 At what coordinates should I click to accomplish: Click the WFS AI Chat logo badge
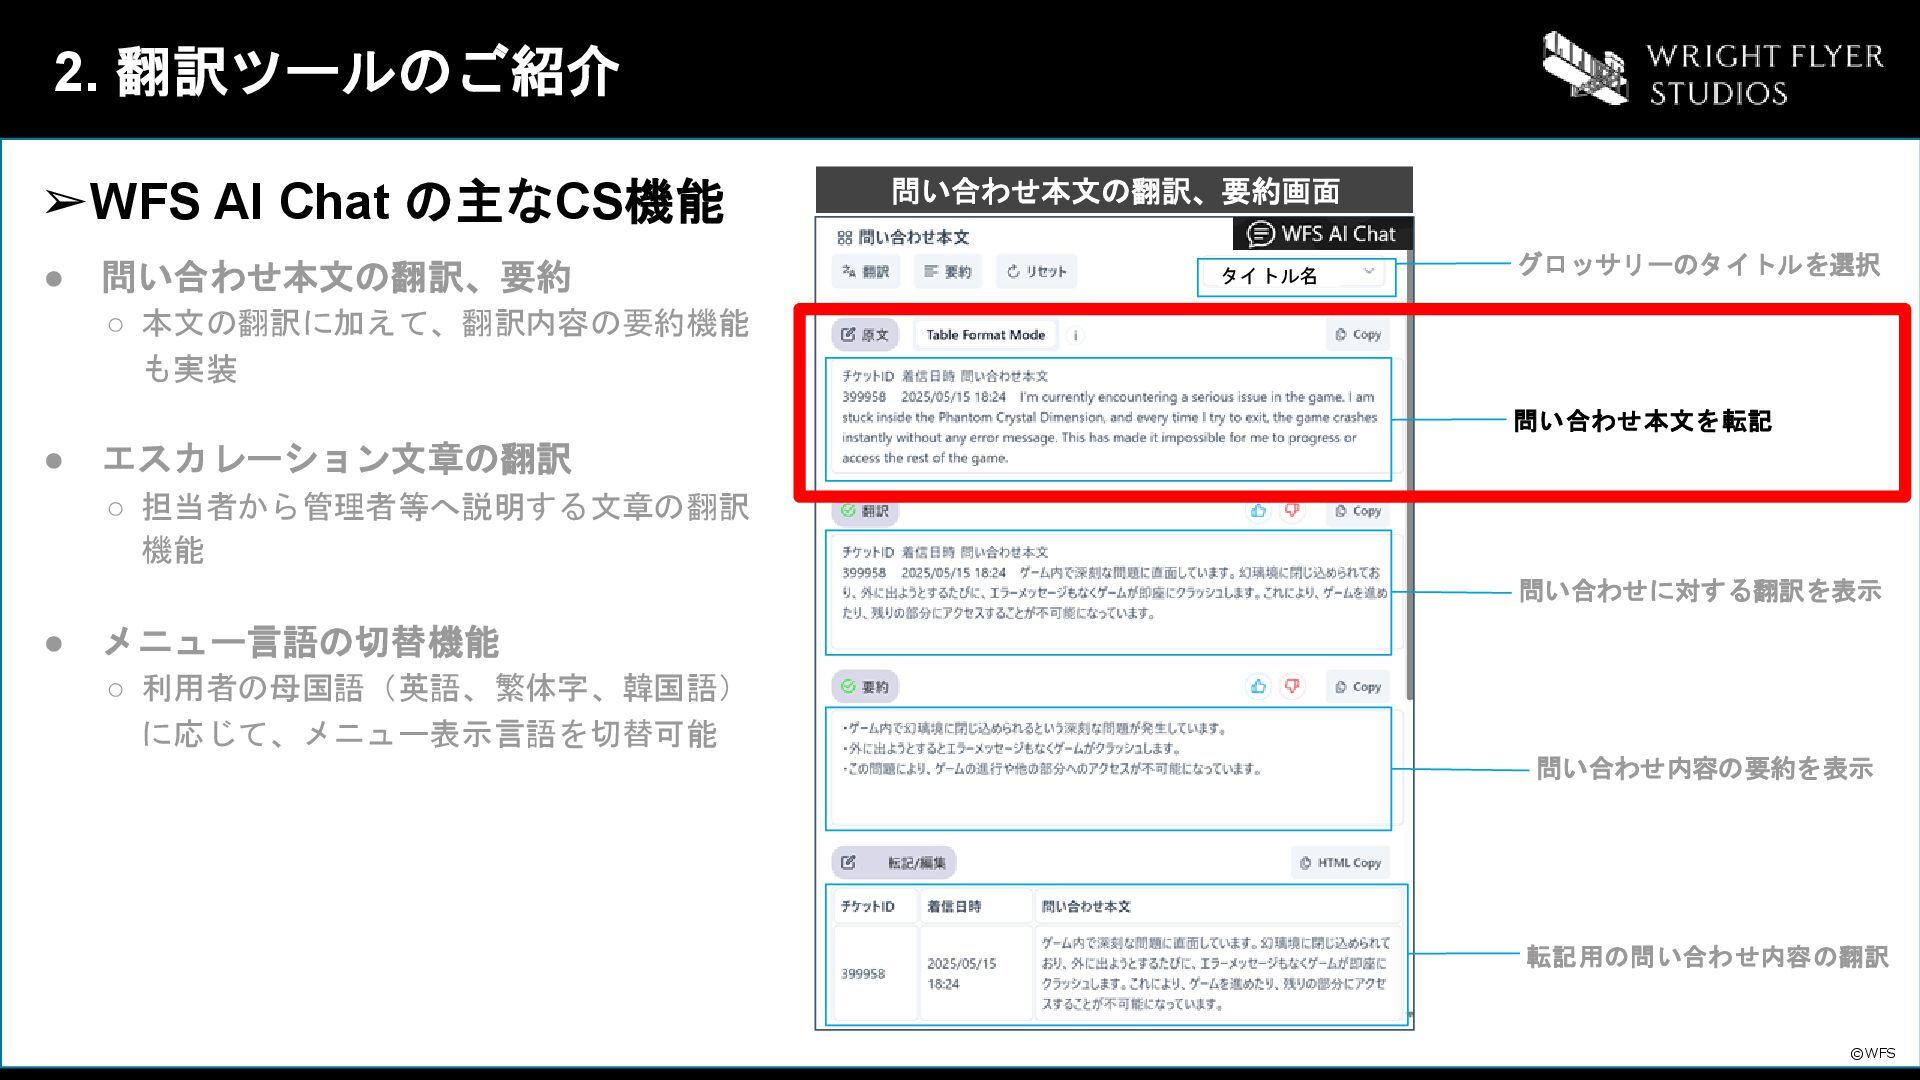pyautogui.click(x=1322, y=234)
